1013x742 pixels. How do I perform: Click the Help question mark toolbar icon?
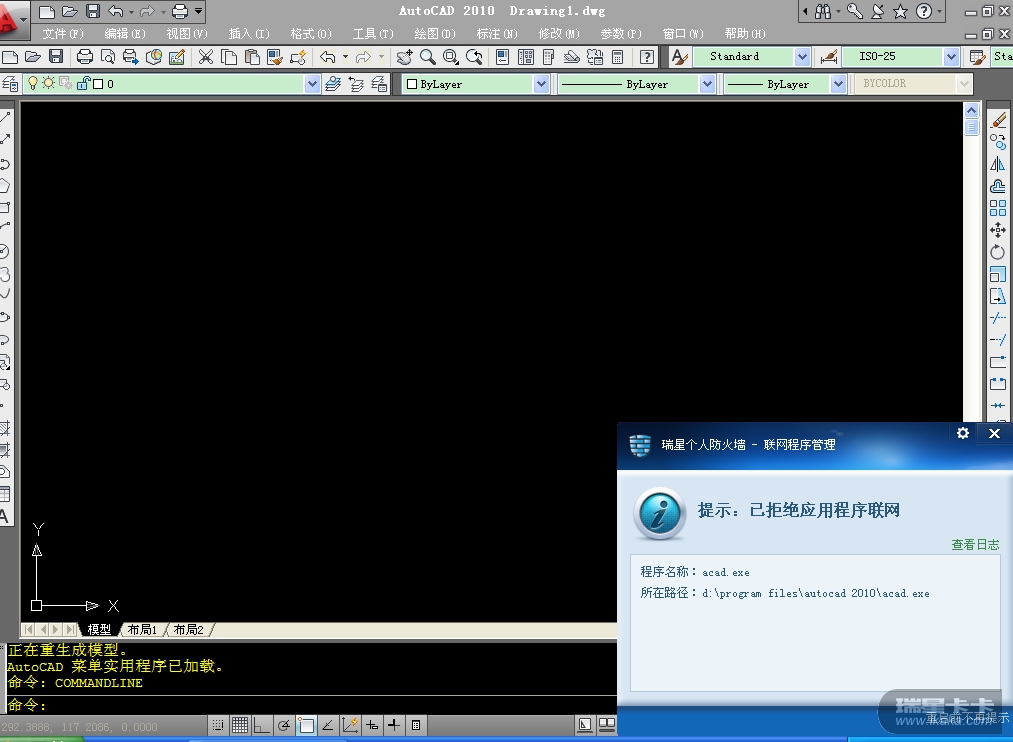(x=646, y=57)
